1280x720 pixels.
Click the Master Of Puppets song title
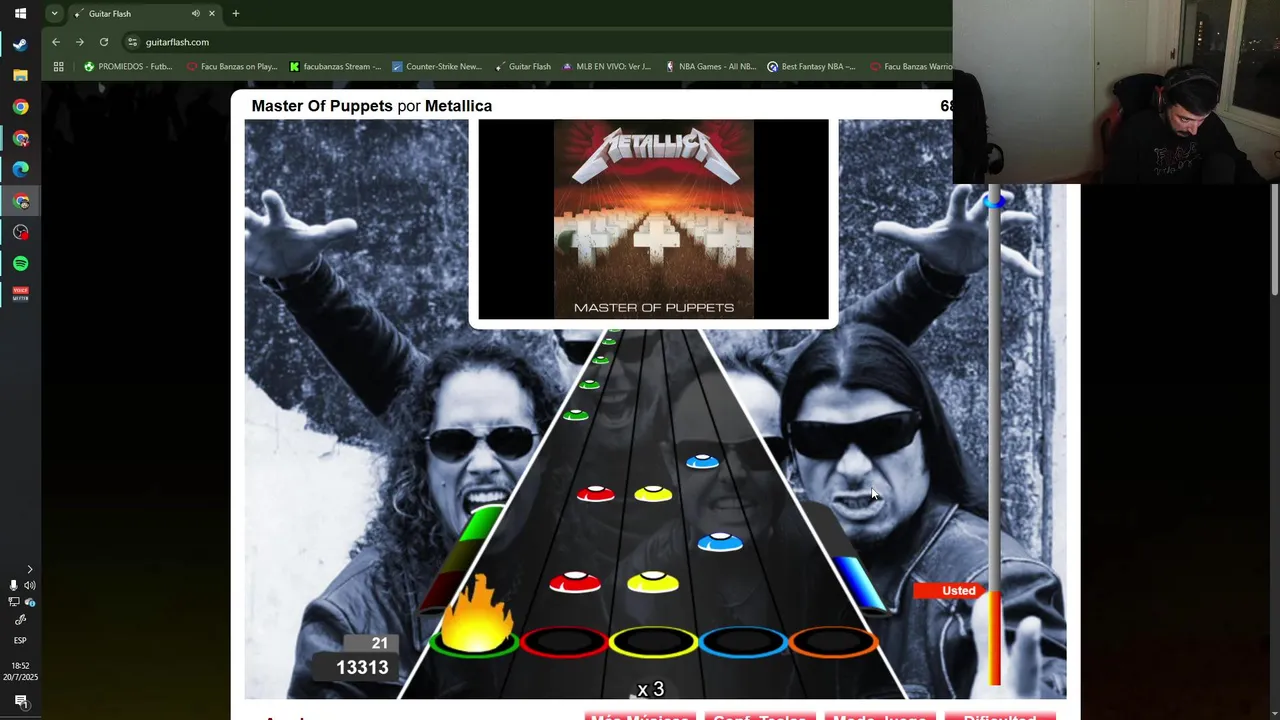click(x=322, y=106)
